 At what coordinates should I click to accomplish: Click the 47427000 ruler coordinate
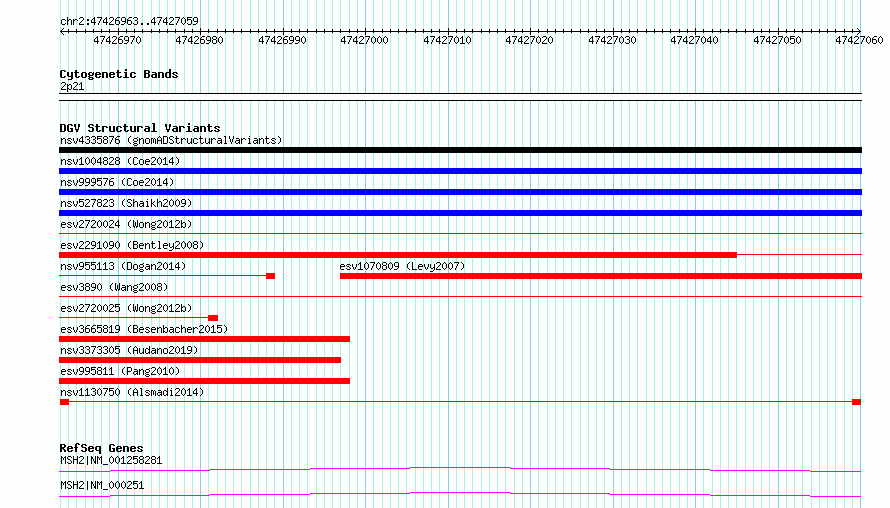364,40
